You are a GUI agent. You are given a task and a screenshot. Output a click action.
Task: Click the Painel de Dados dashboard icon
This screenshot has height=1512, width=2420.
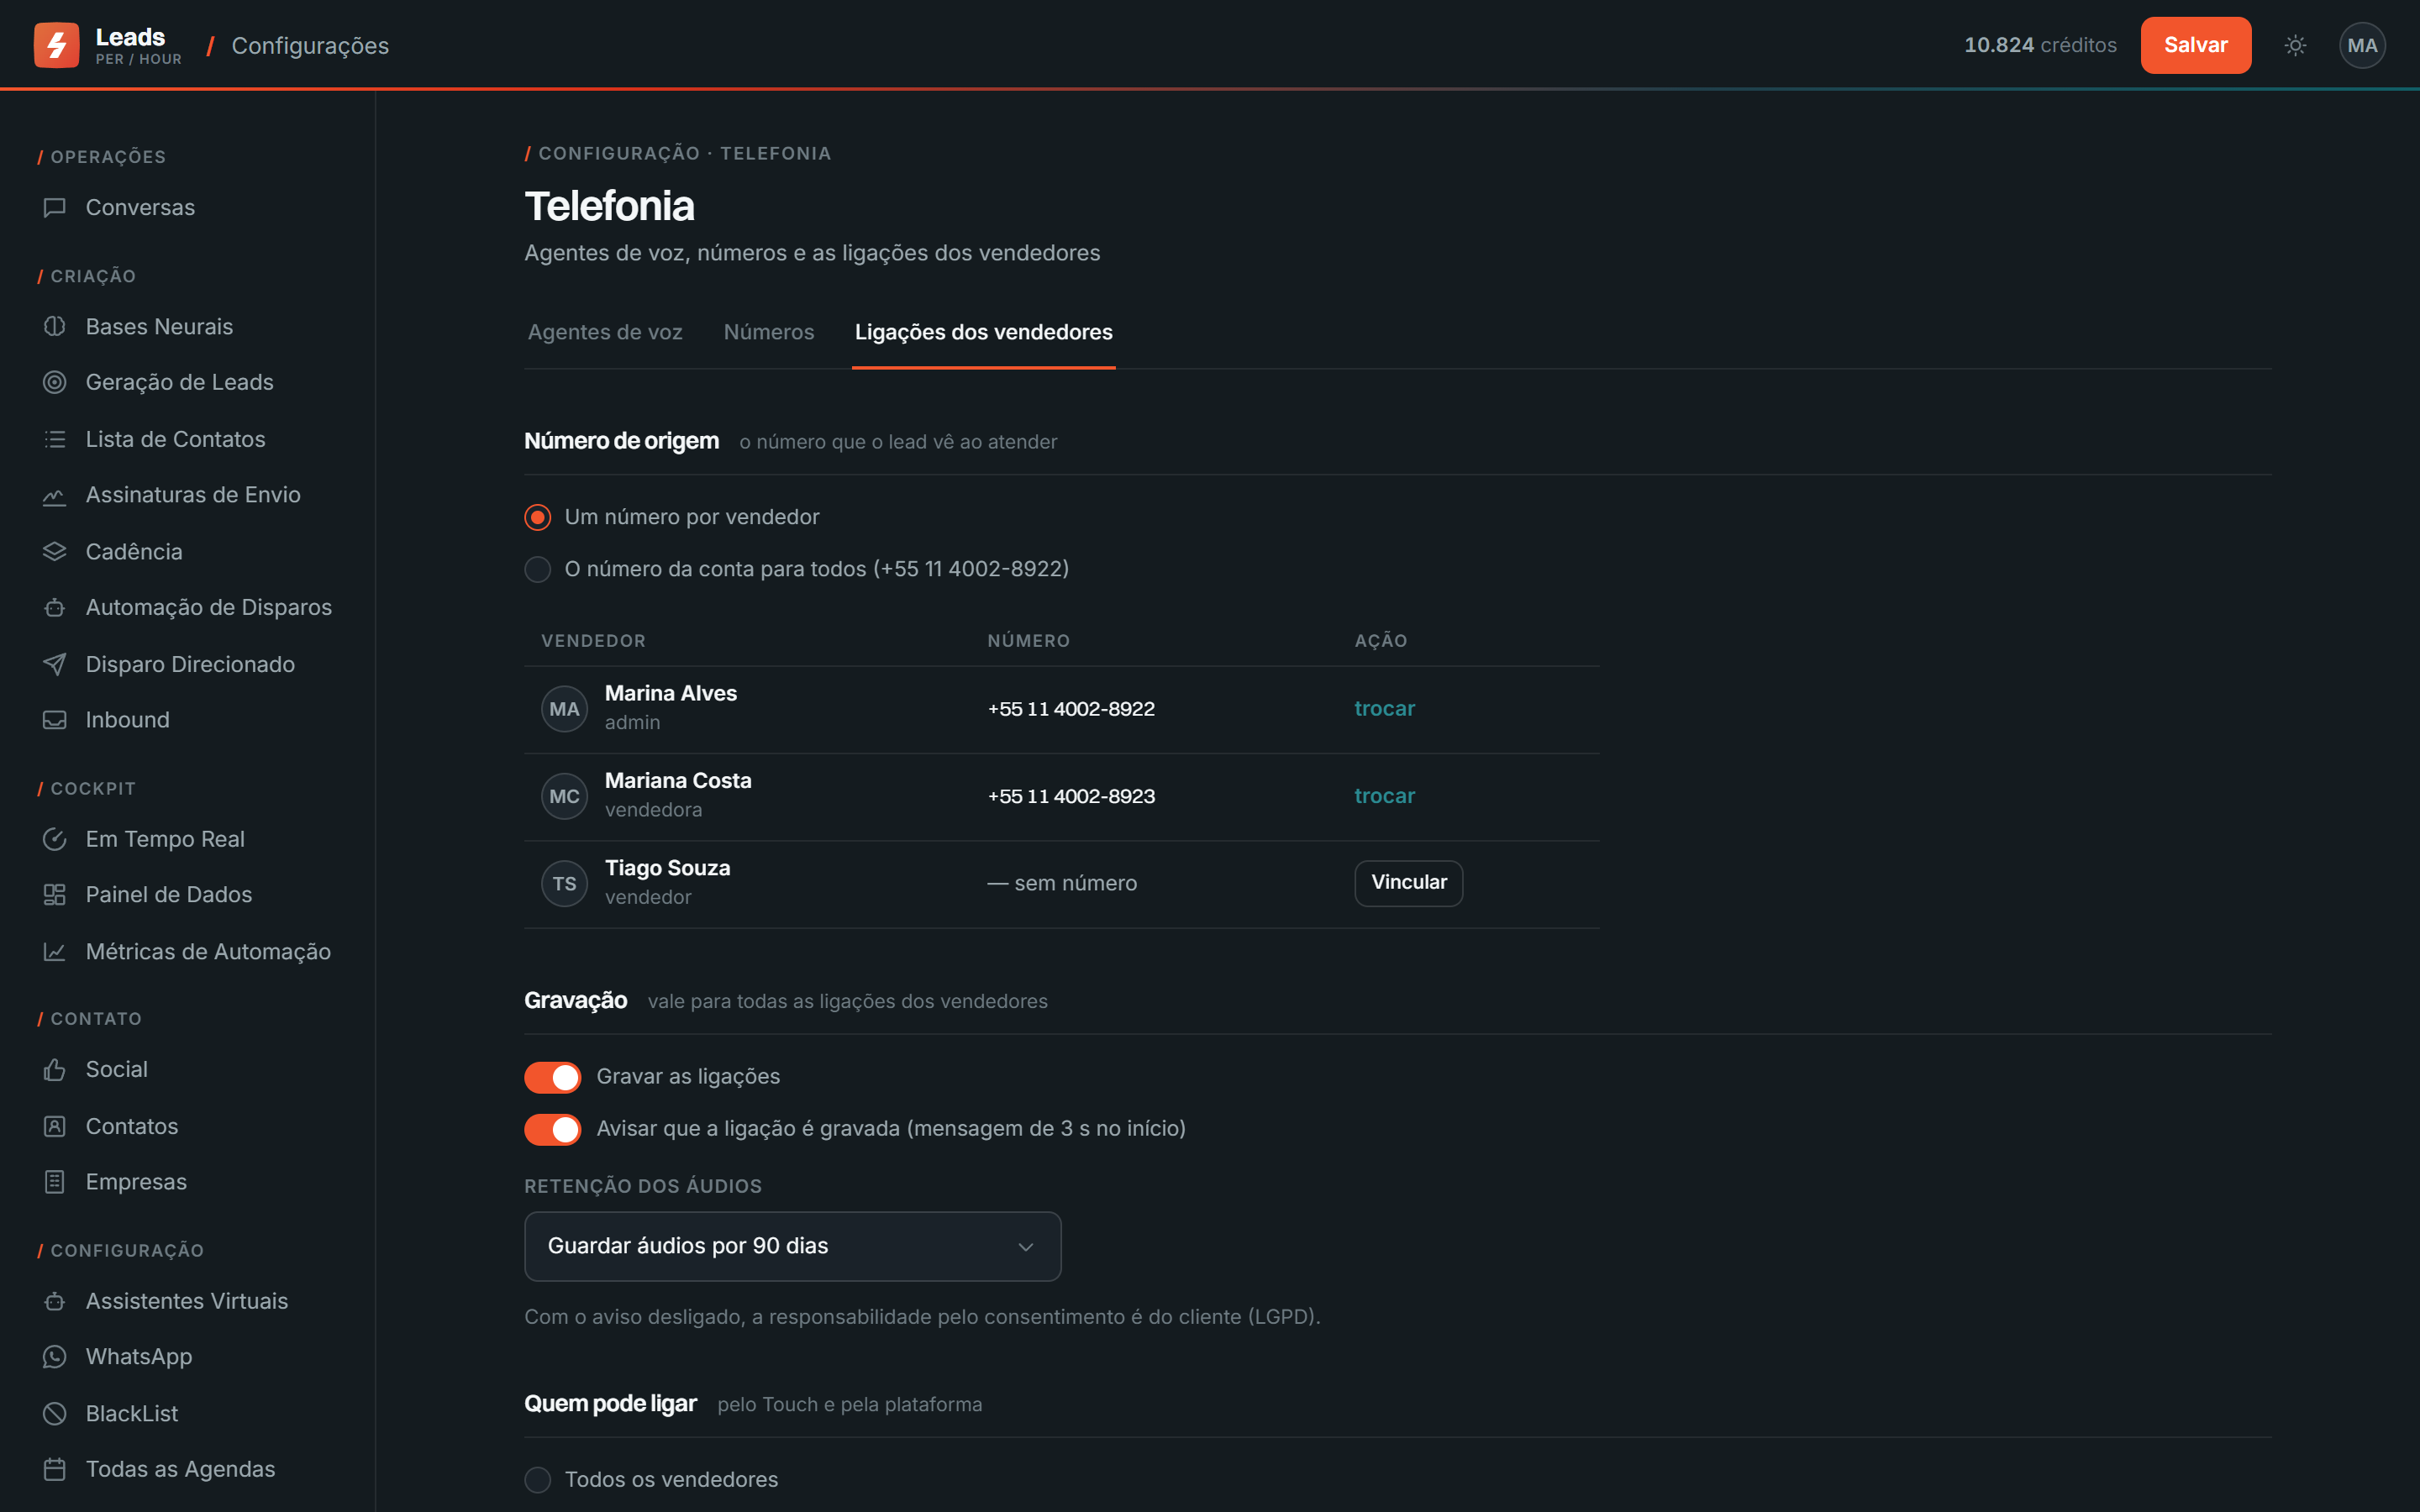[55, 895]
